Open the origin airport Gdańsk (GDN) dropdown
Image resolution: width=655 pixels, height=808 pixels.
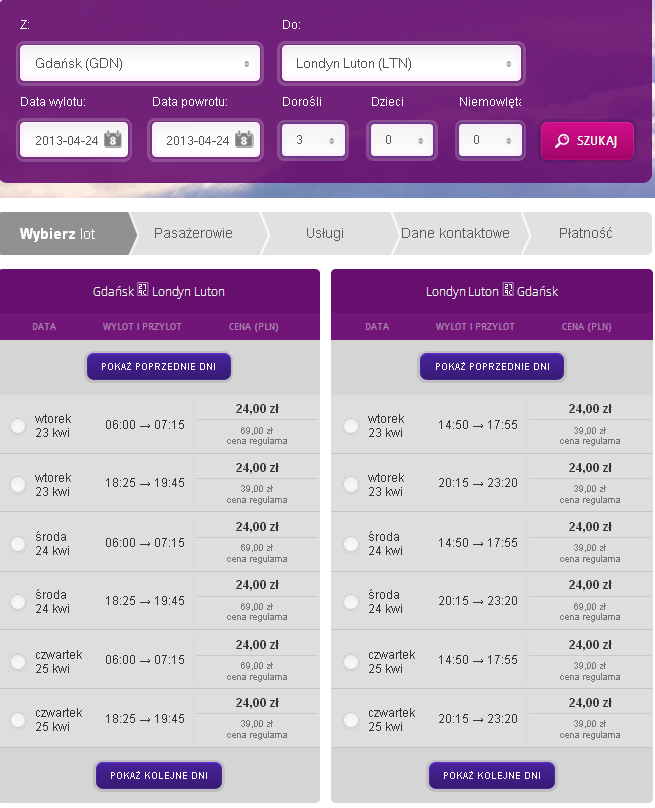140,63
